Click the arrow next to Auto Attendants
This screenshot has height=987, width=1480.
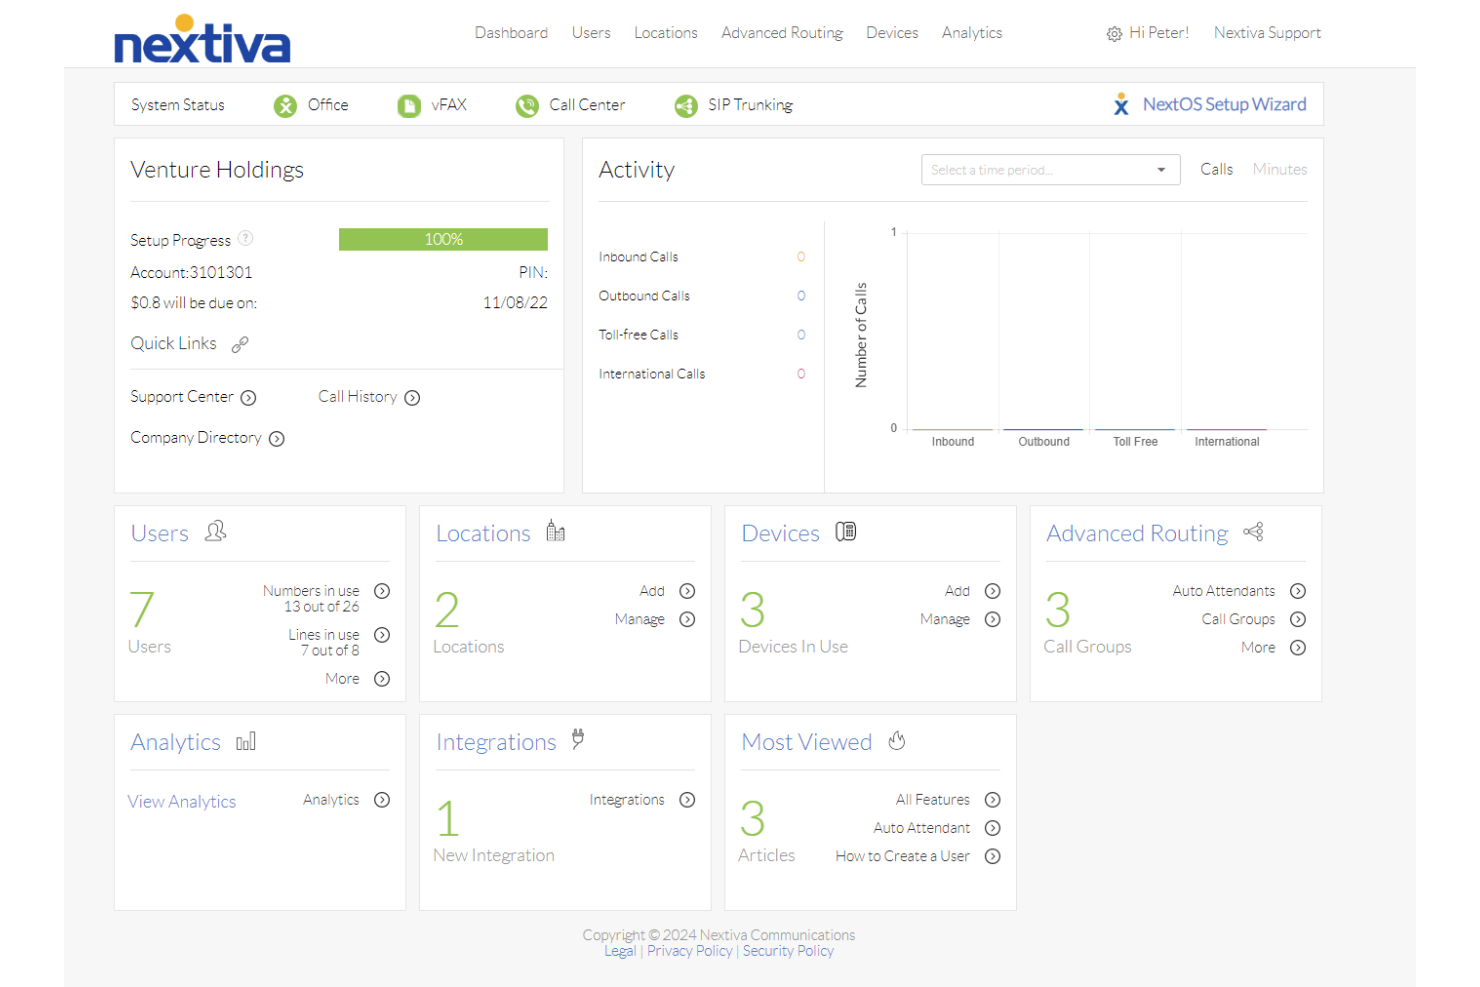(1298, 591)
